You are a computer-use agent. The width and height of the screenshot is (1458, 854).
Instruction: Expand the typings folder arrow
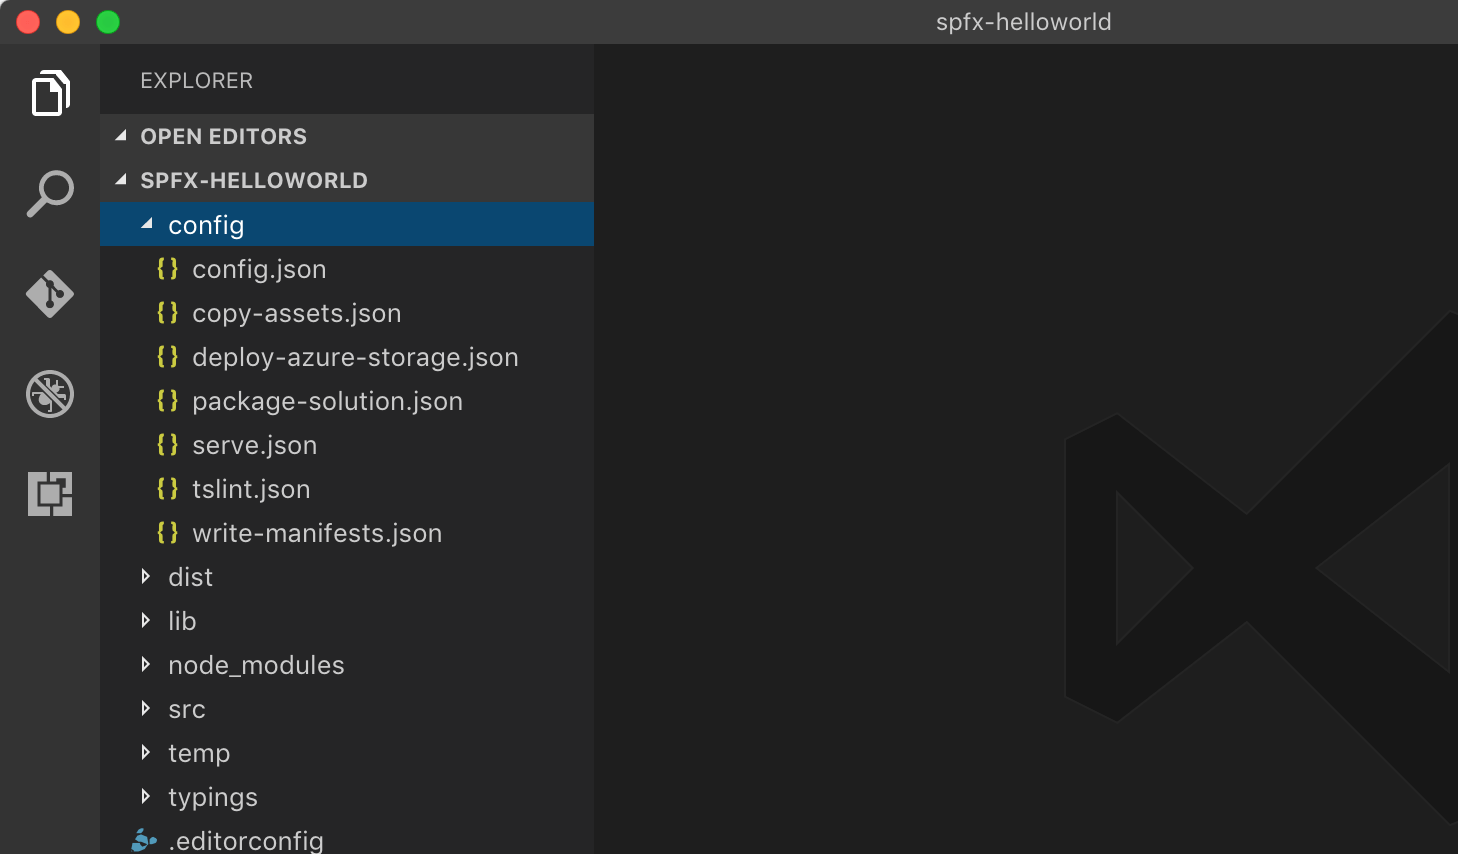(146, 796)
